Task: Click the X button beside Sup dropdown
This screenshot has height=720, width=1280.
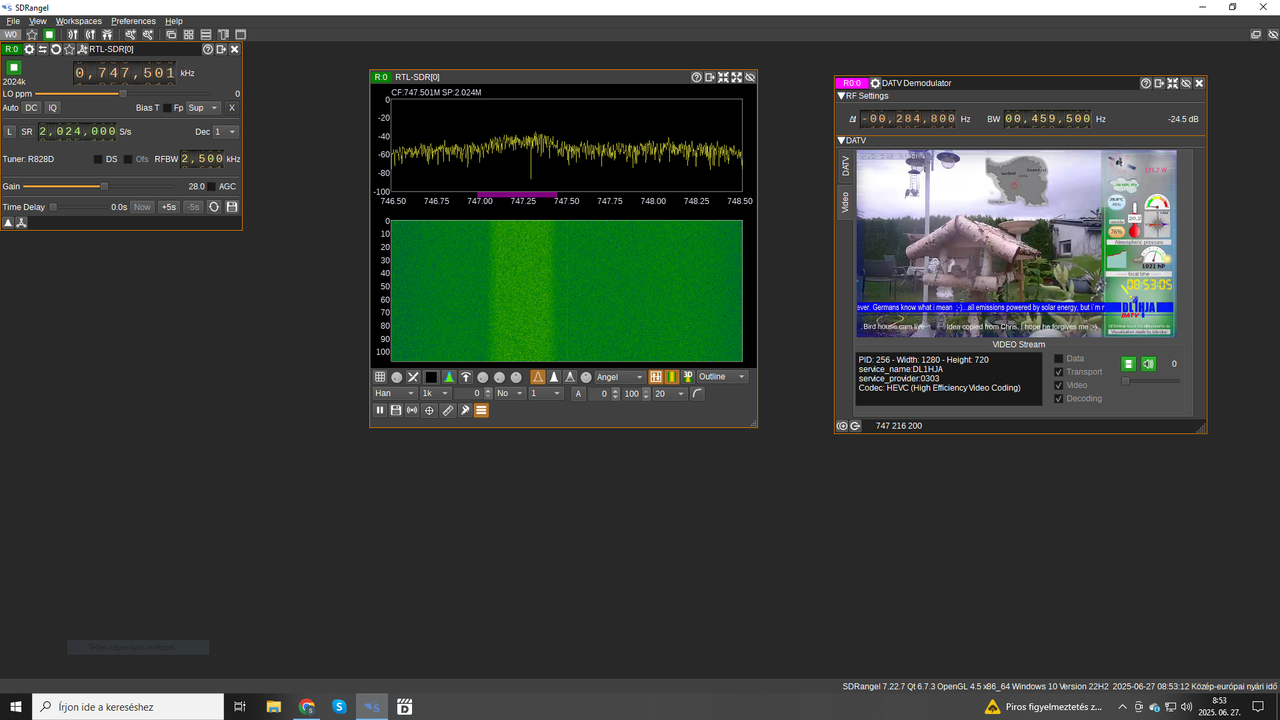Action: [232, 107]
